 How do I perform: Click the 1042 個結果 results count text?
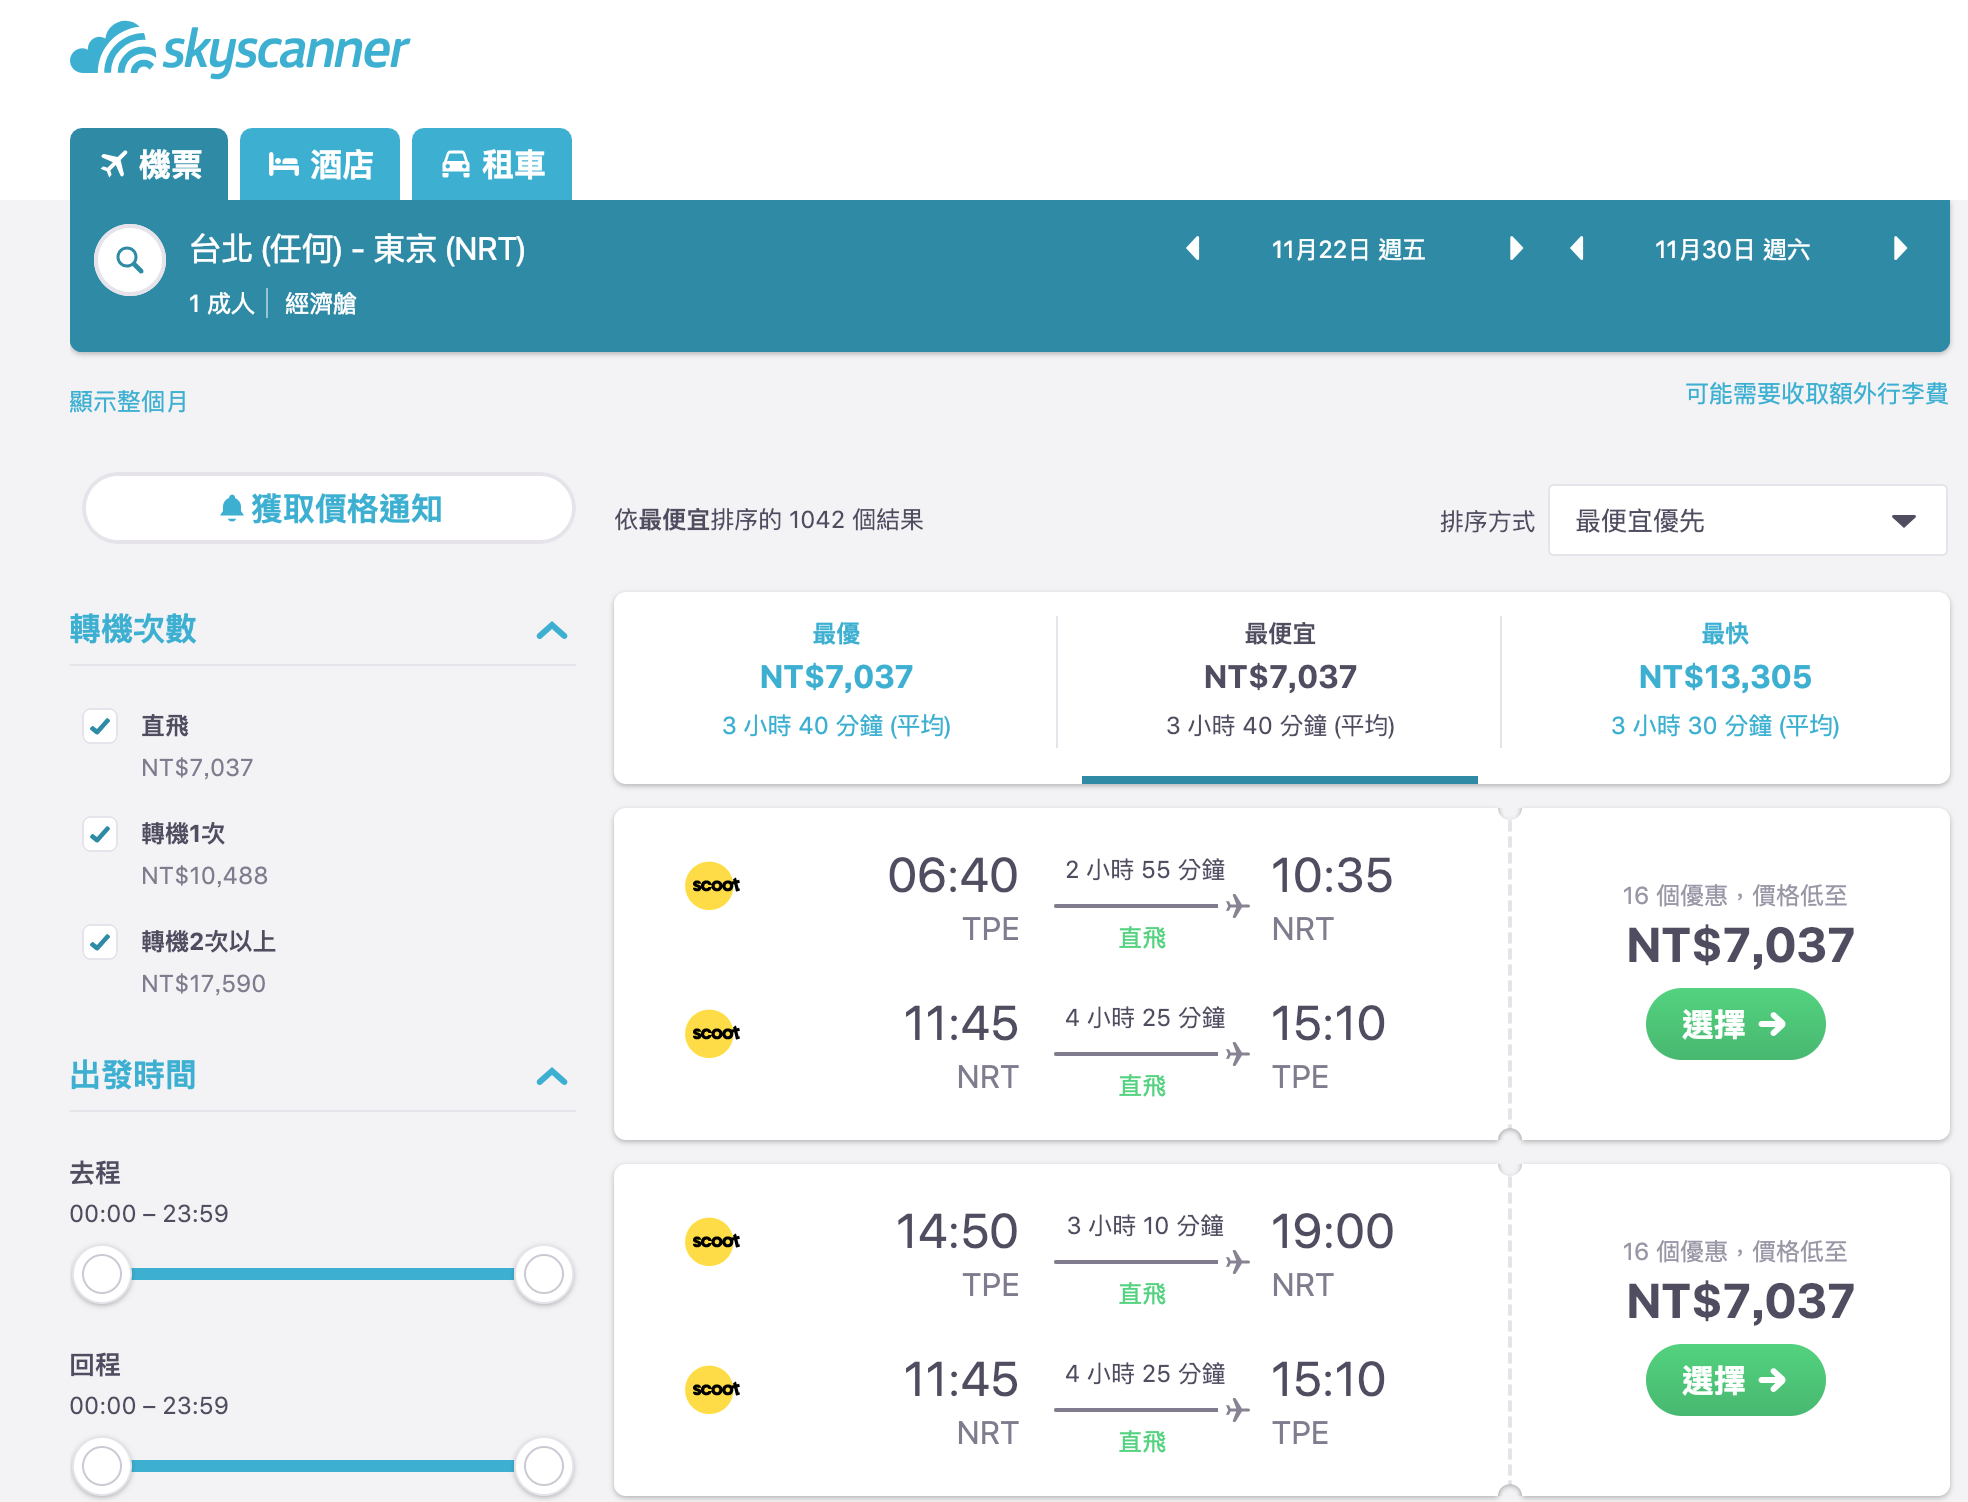click(855, 520)
